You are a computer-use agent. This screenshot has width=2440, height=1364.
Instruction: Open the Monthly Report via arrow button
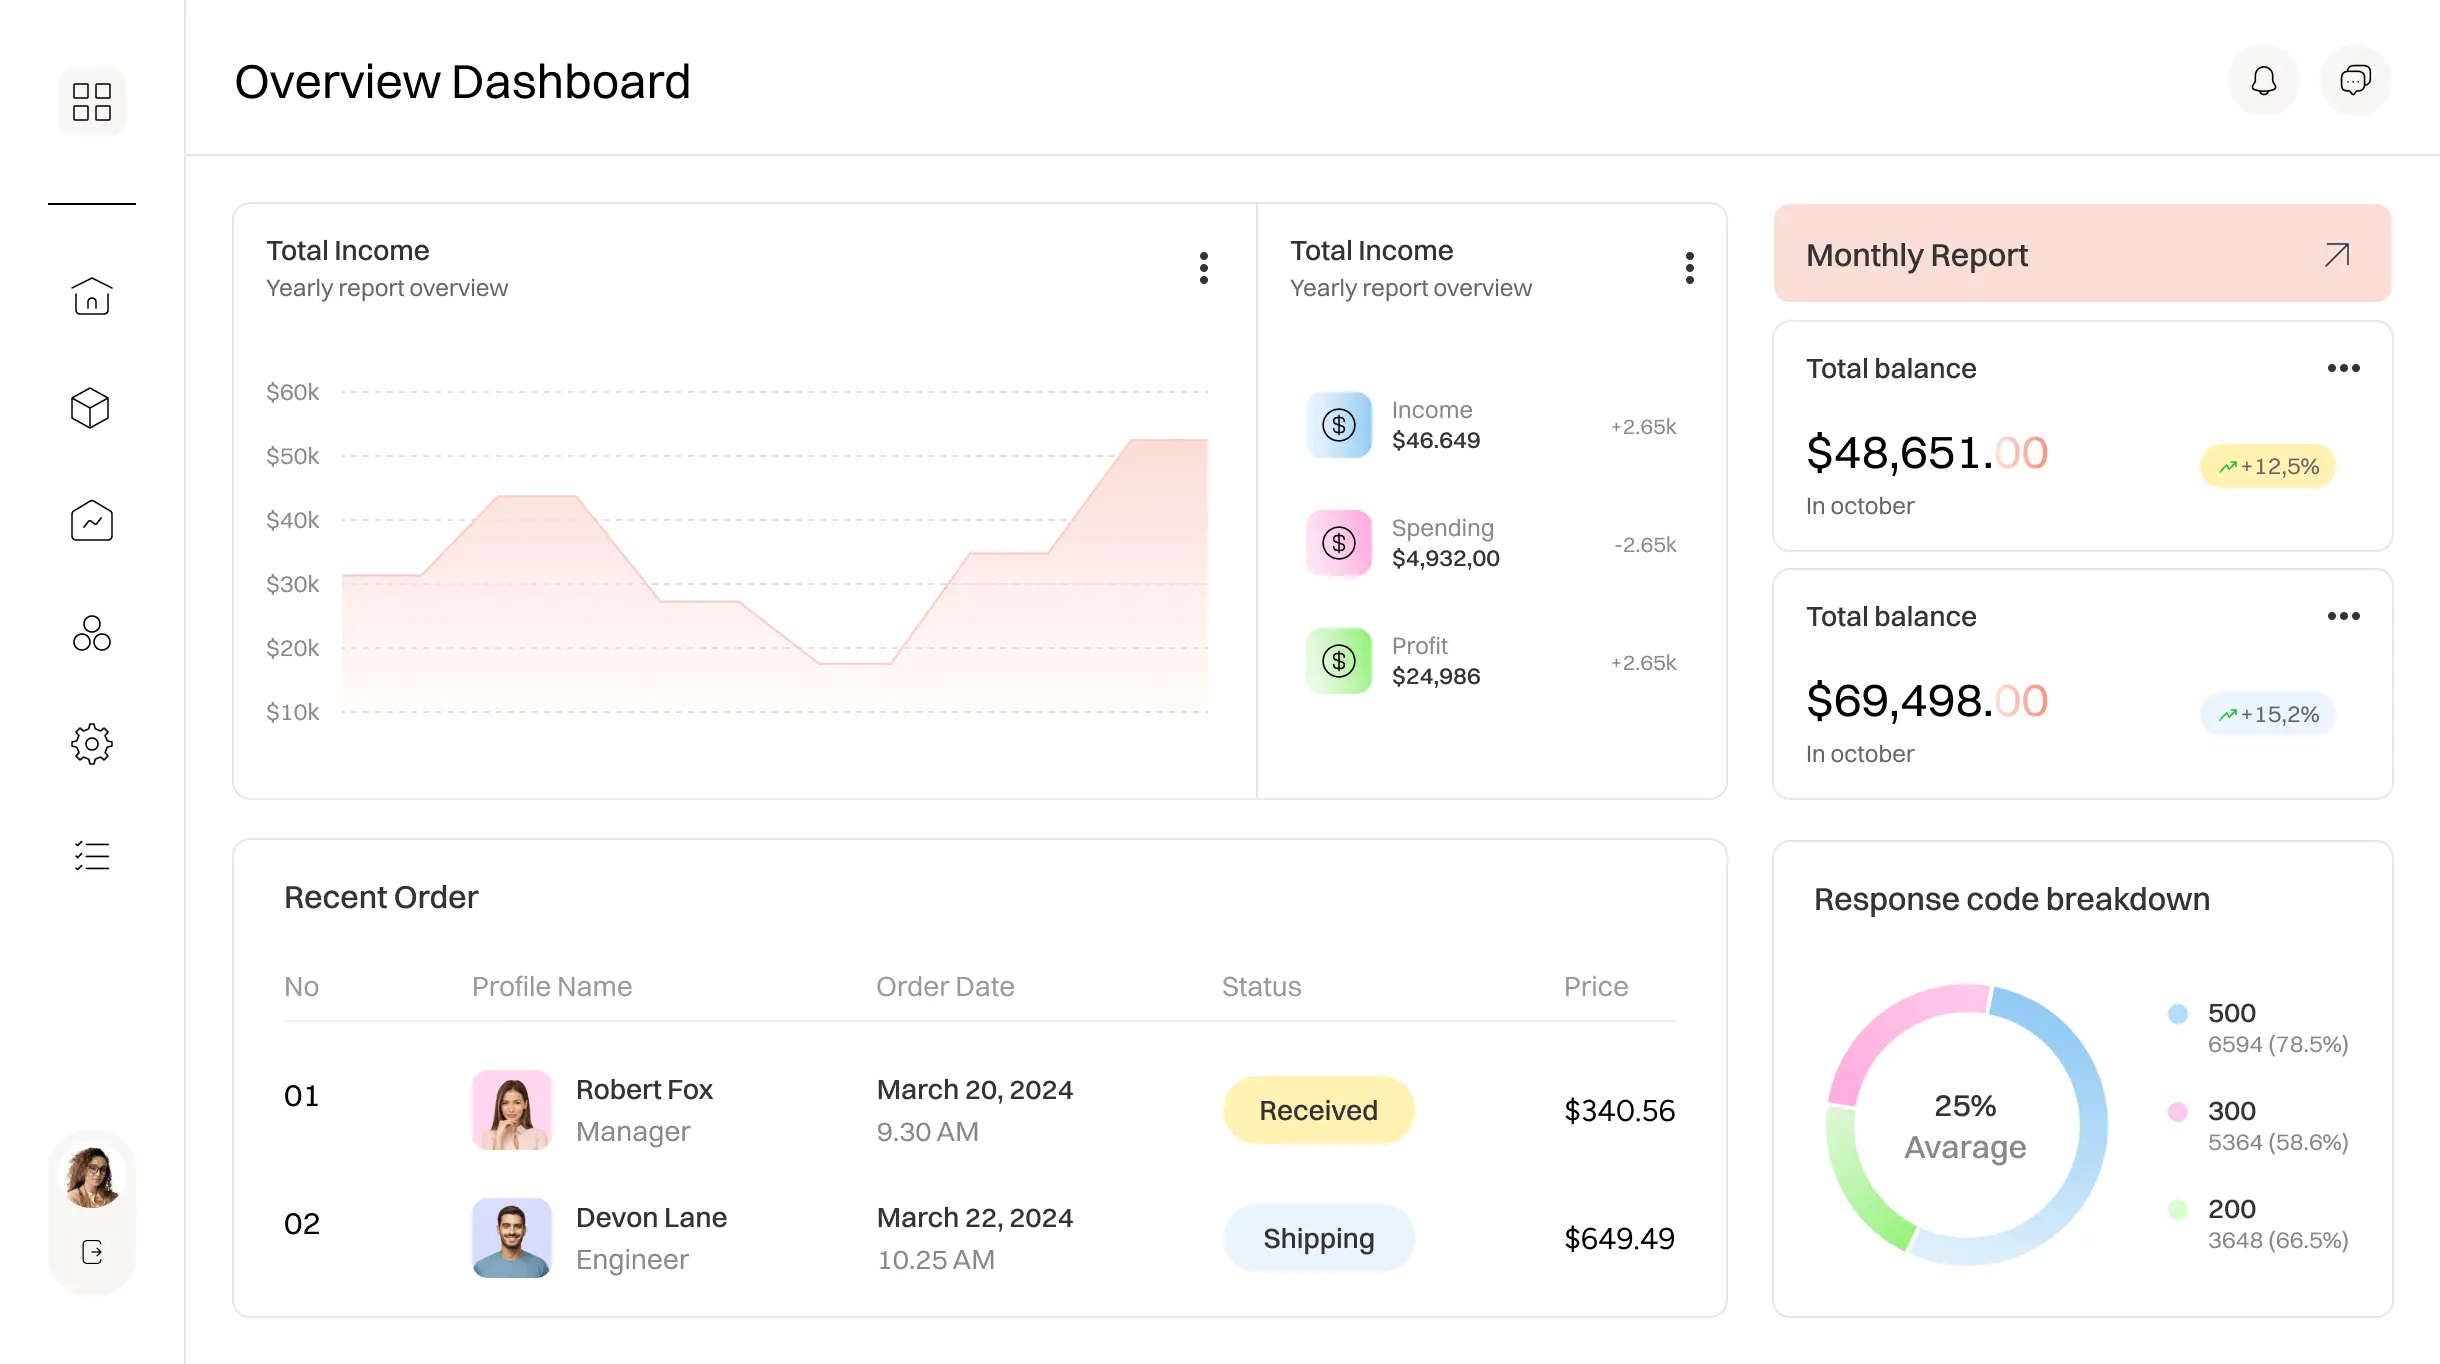pos(2336,255)
